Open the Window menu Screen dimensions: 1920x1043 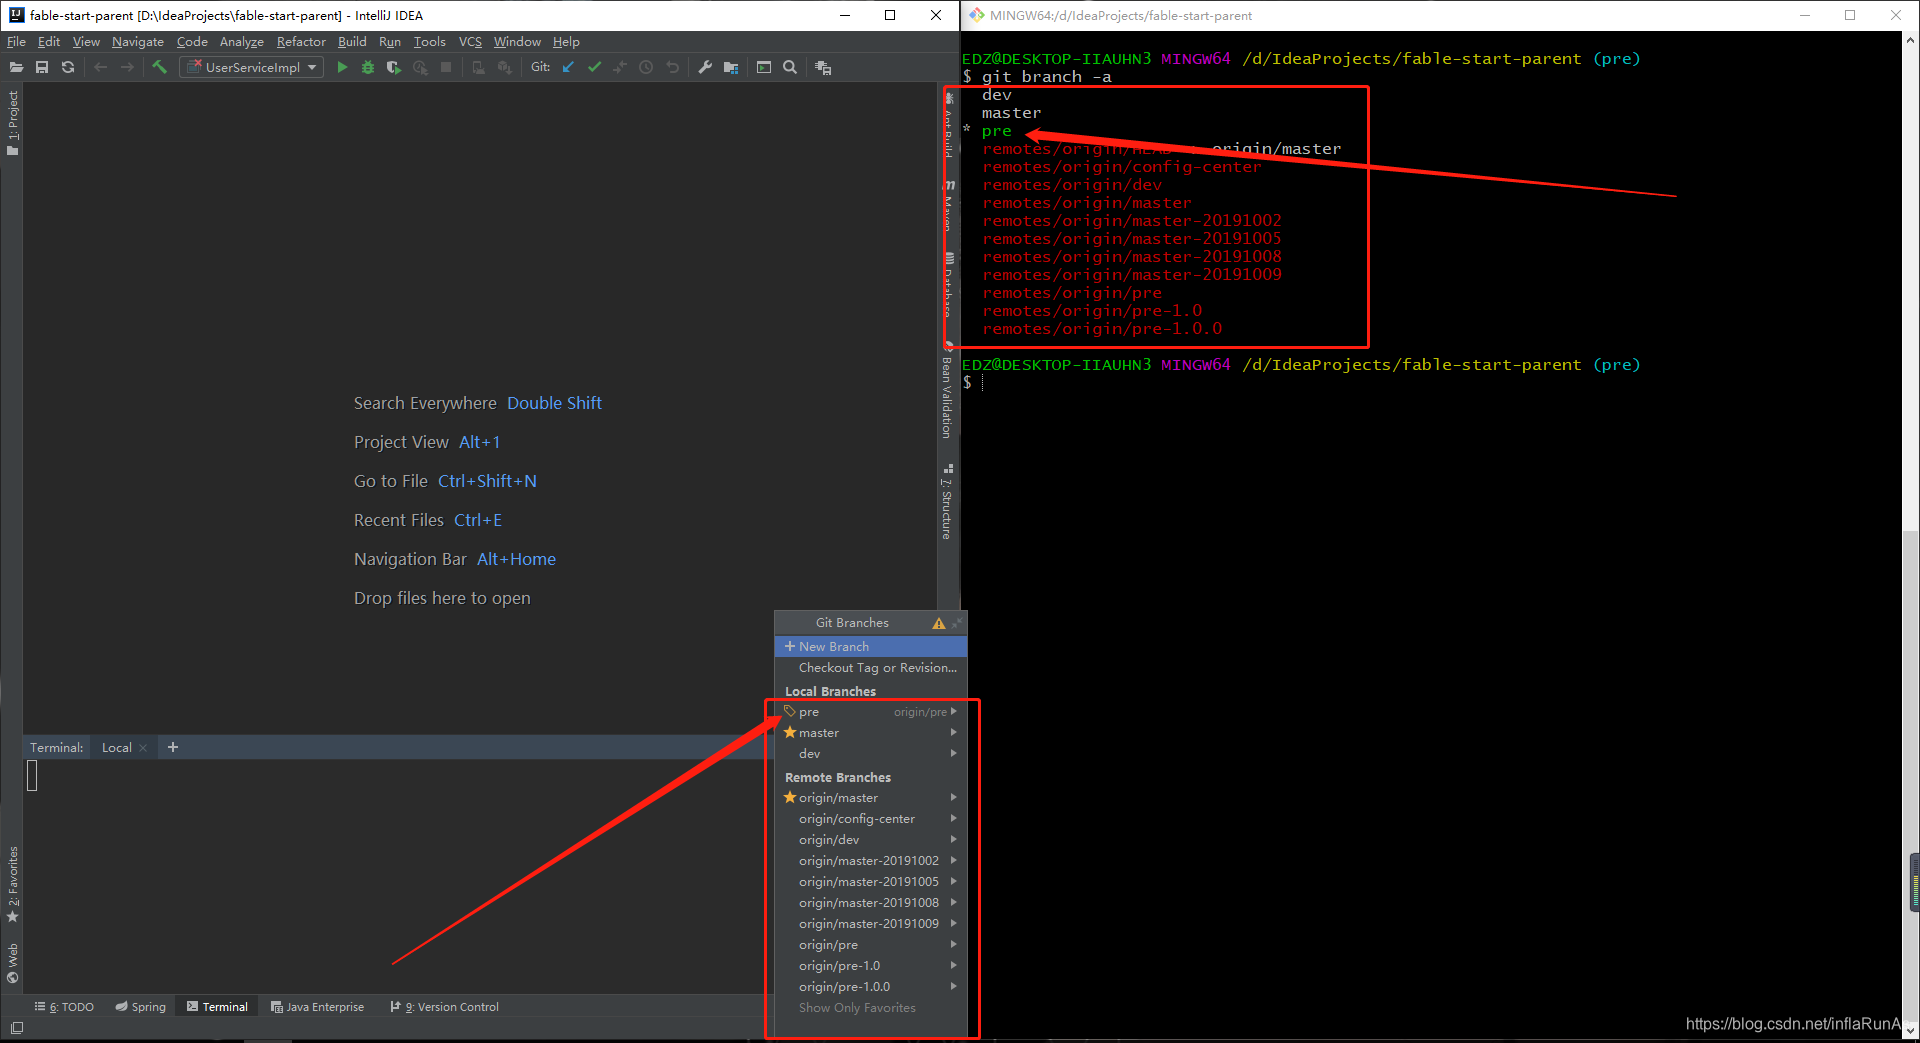[517, 41]
